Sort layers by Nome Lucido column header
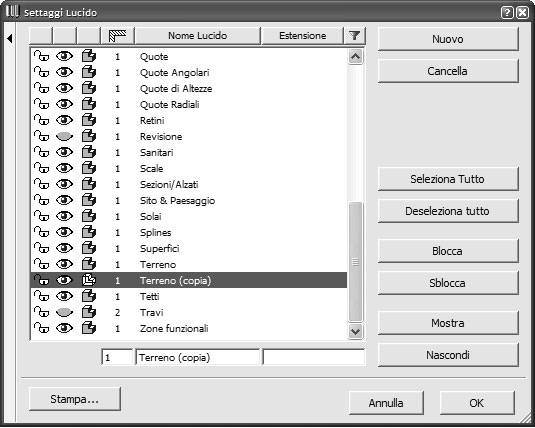Image resolution: width=535 pixels, height=428 pixels. tap(198, 35)
